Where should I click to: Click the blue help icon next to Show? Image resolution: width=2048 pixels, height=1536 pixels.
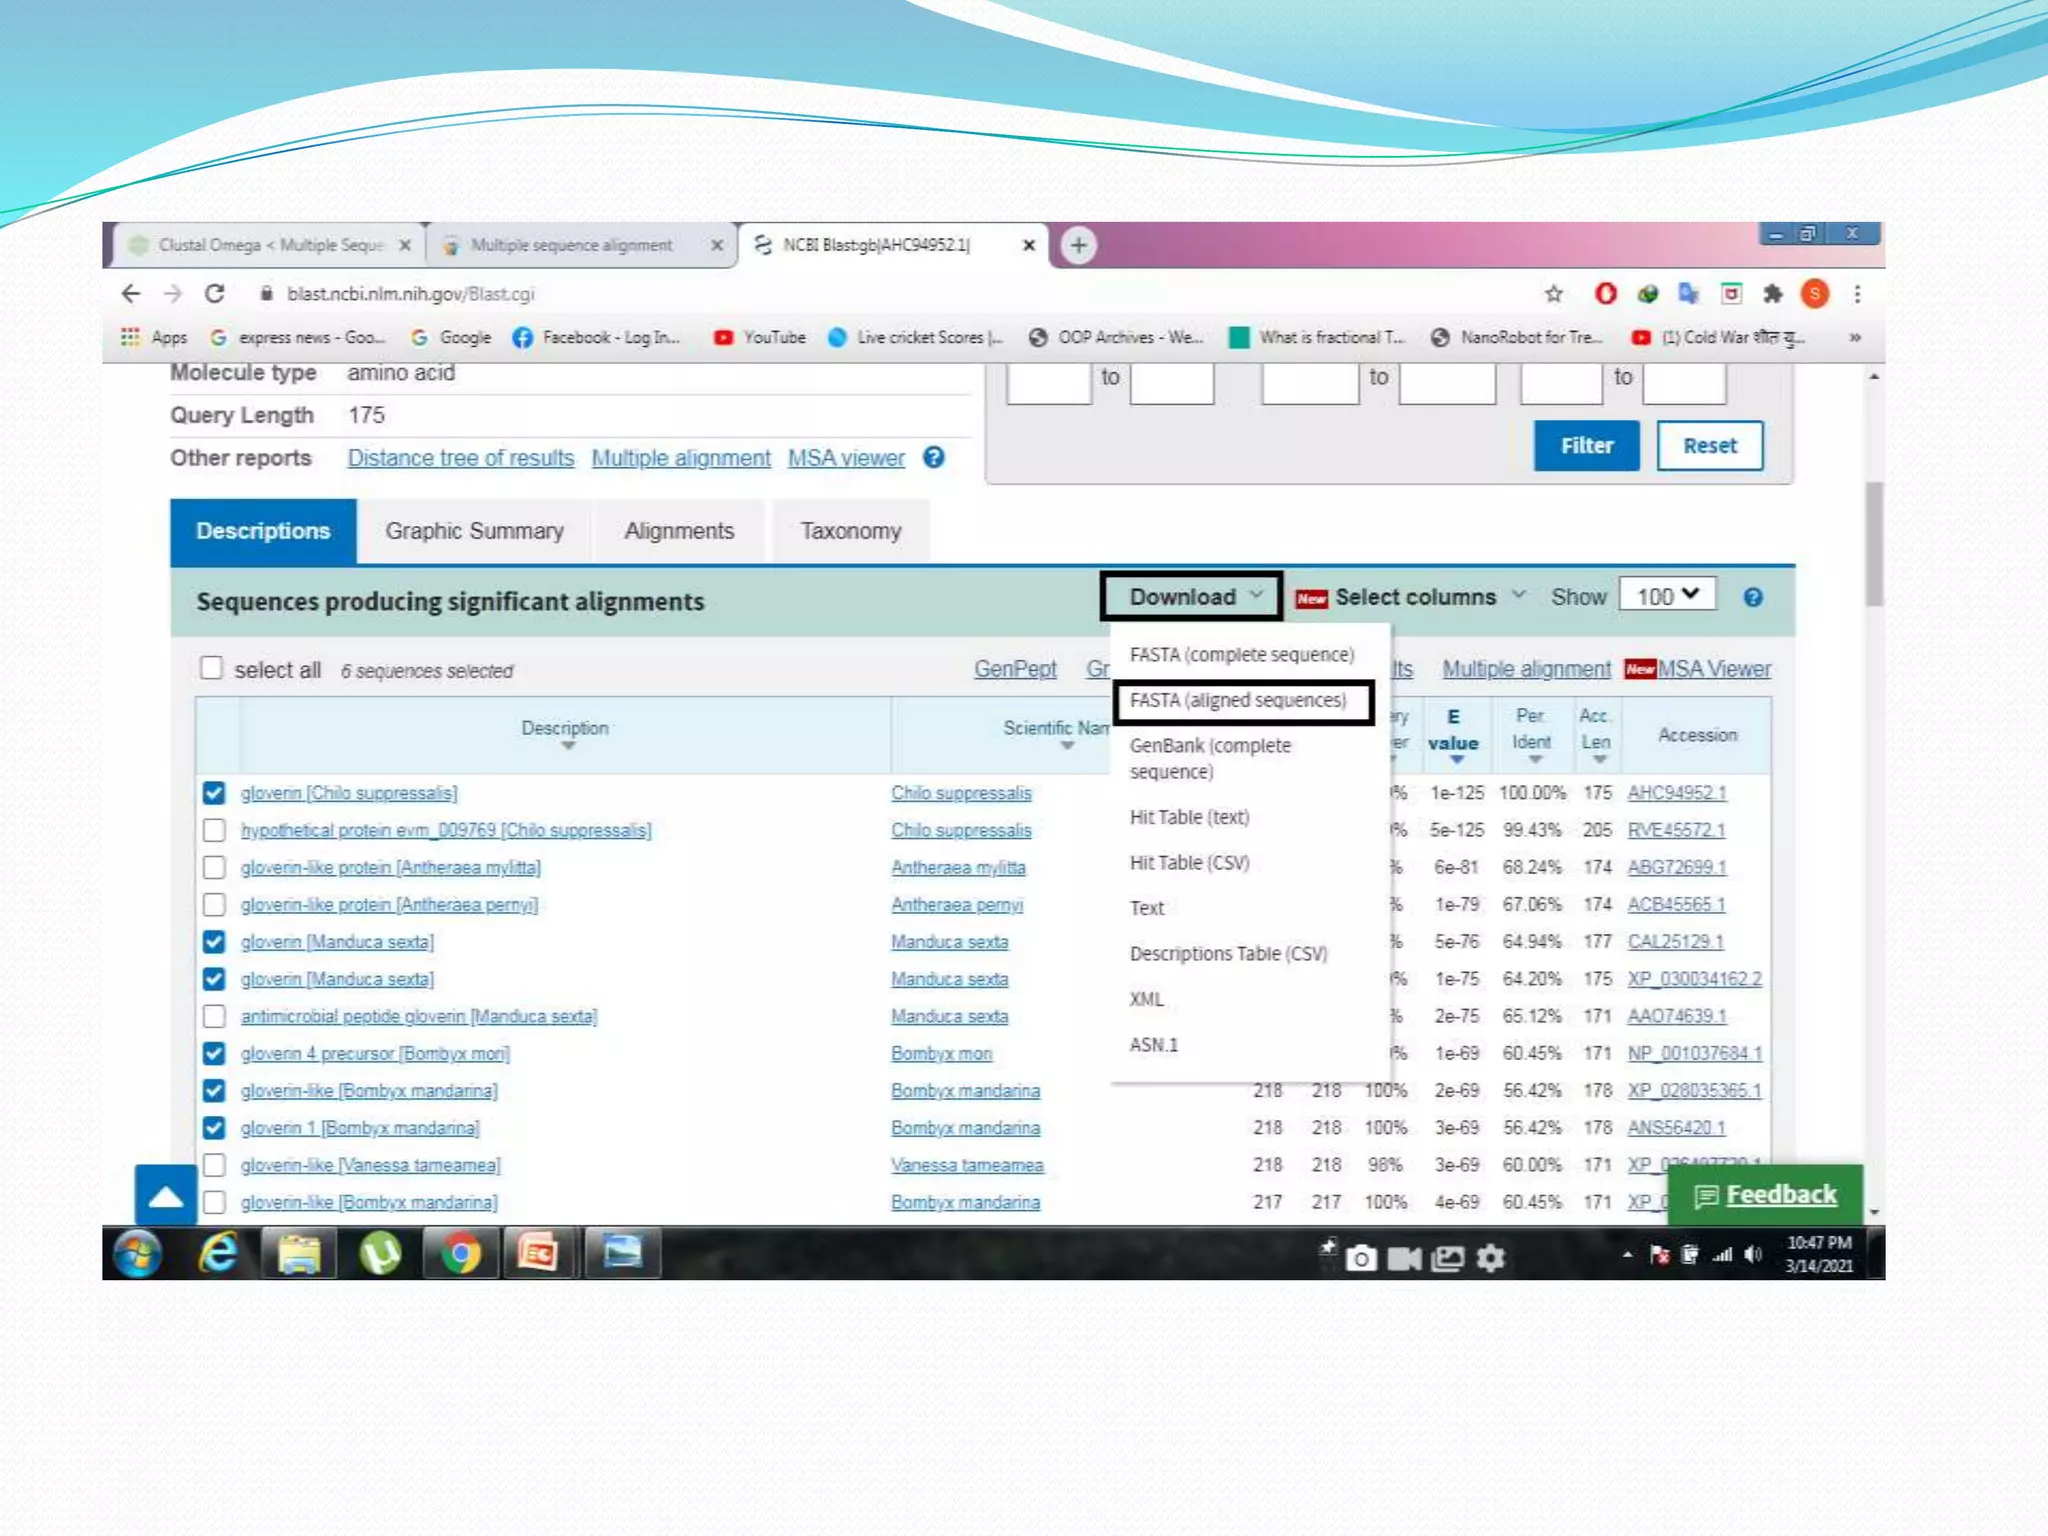click(x=1752, y=598)
